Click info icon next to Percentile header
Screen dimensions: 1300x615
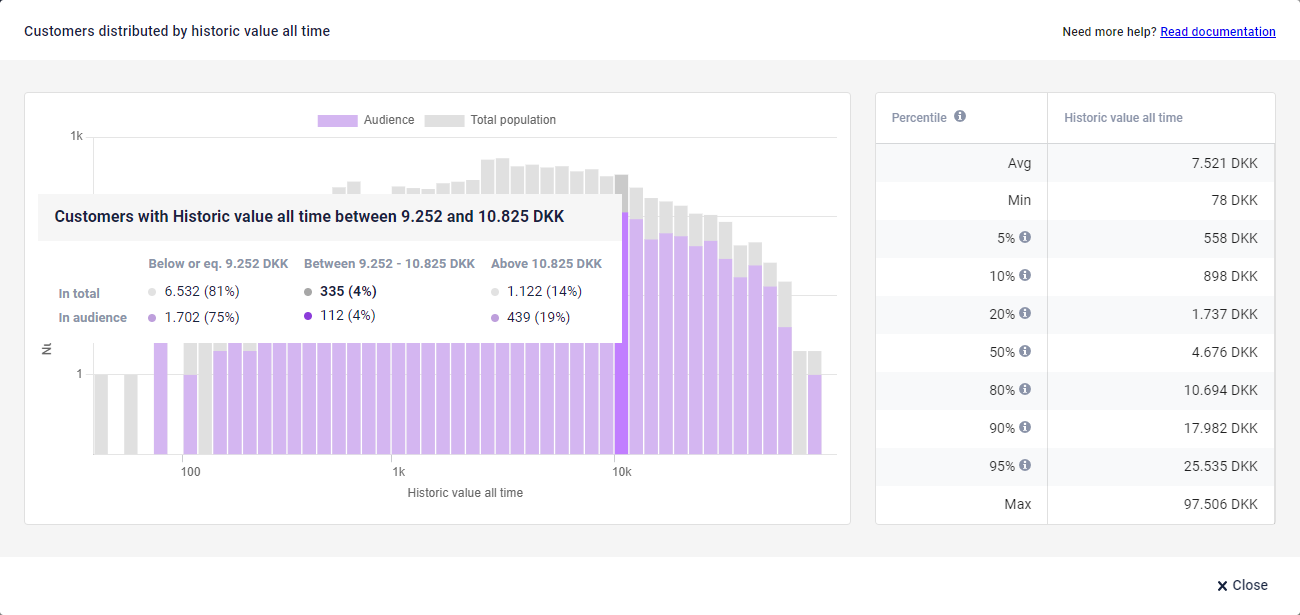960,117
